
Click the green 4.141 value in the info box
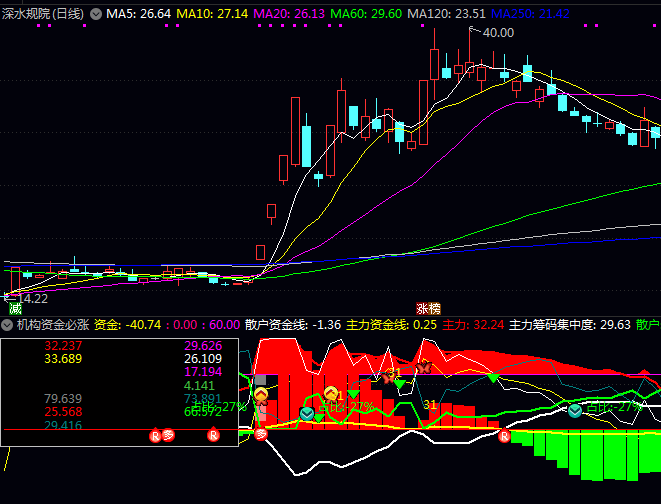coord(199,386)
